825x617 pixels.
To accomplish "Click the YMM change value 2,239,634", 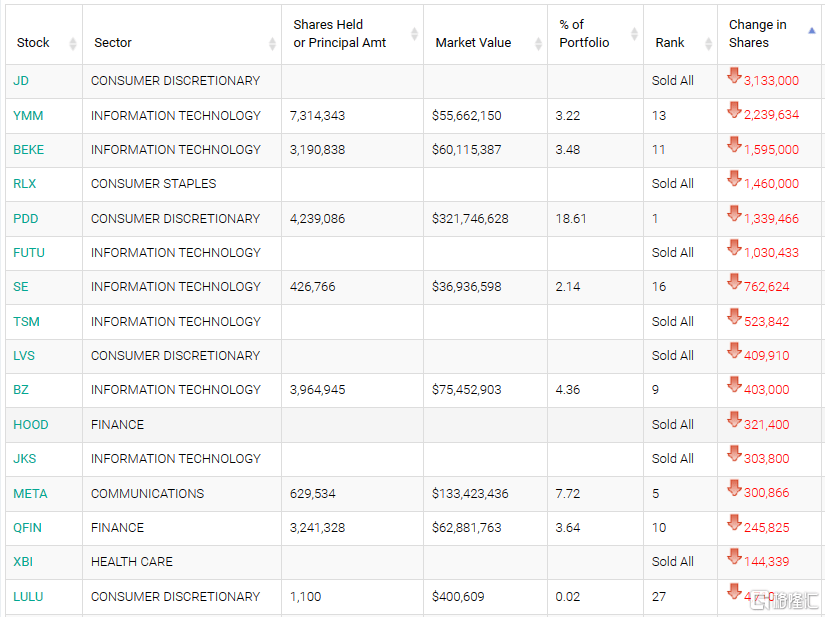I will click(771, 115).
